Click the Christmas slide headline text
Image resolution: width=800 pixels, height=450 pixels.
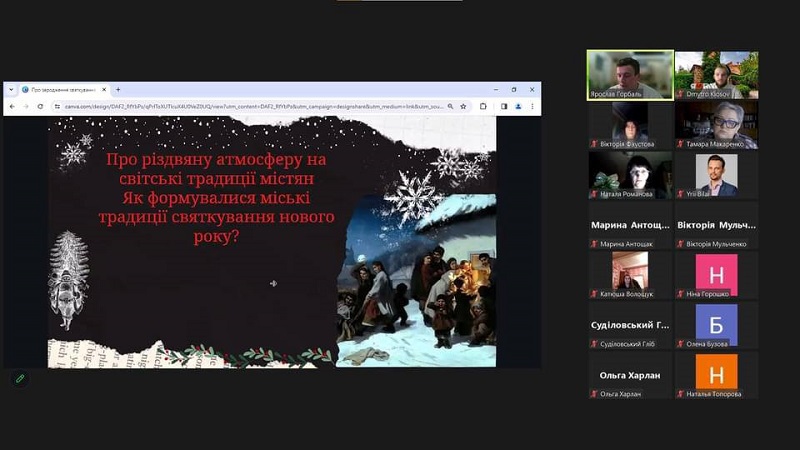point(220,197)
